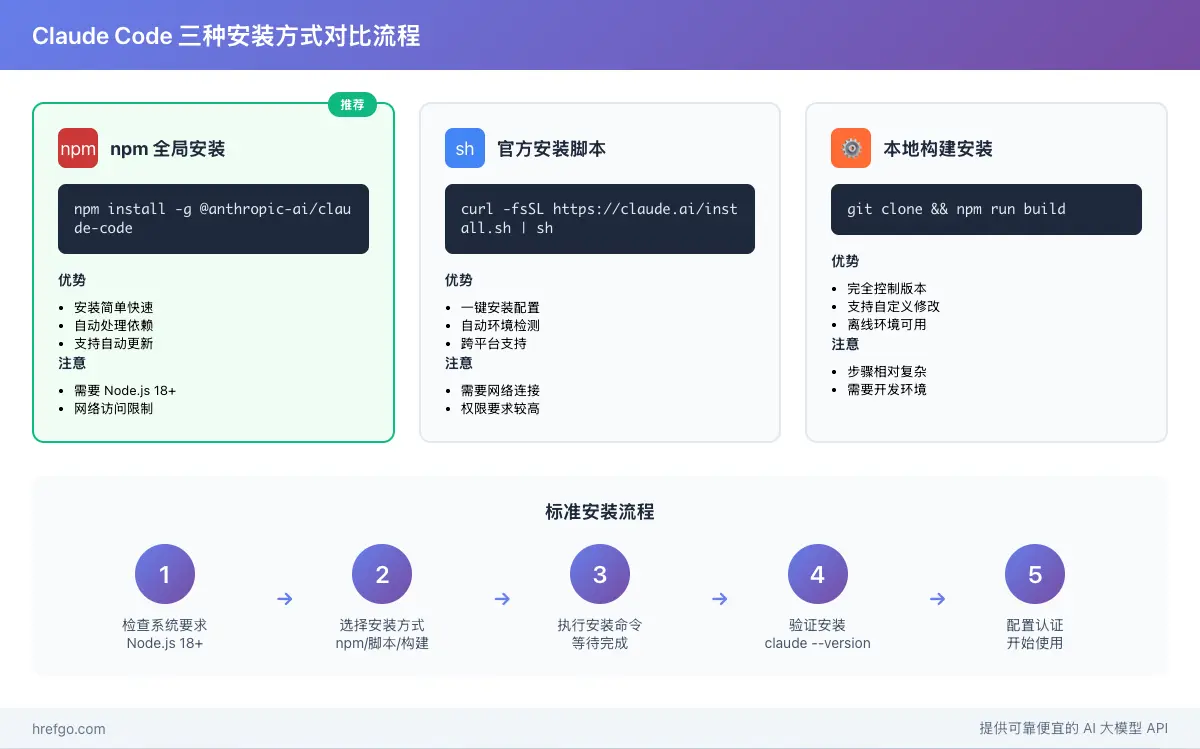
Task: Select the step 4 circle
Action: 818,575
